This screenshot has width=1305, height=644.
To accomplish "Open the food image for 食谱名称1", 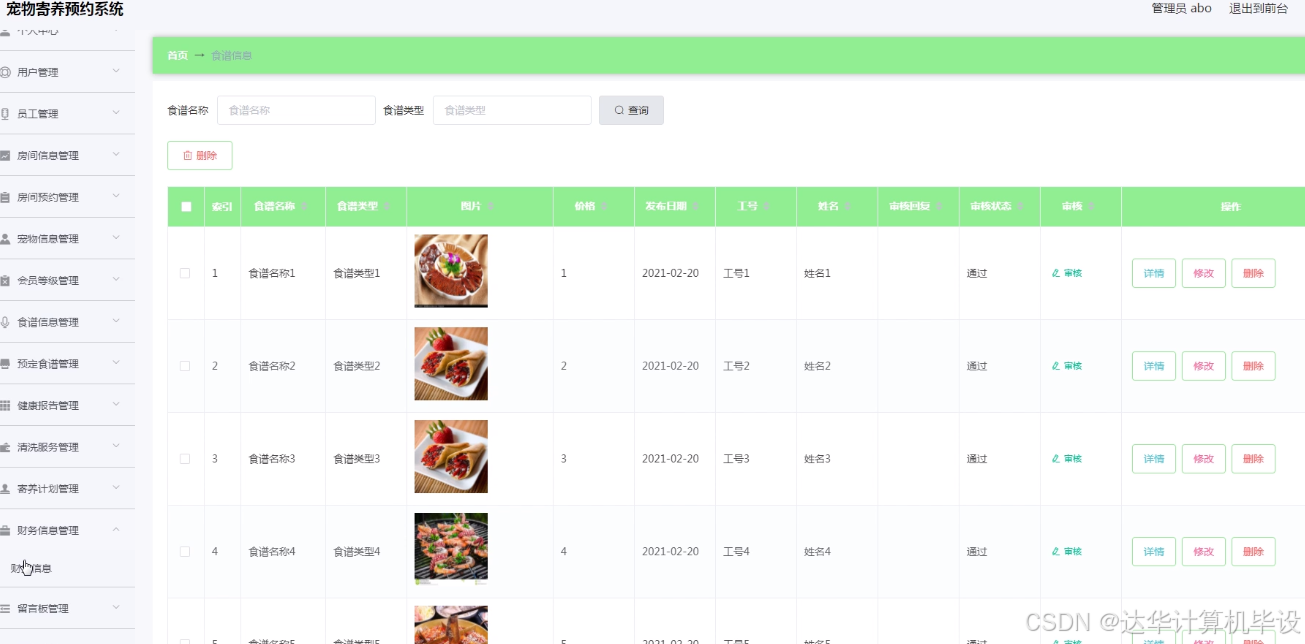I will pos(451,271).
